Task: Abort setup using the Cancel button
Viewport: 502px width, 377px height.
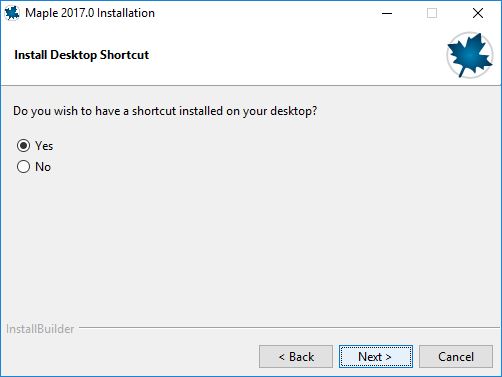Action: click(x=456, y=357)
